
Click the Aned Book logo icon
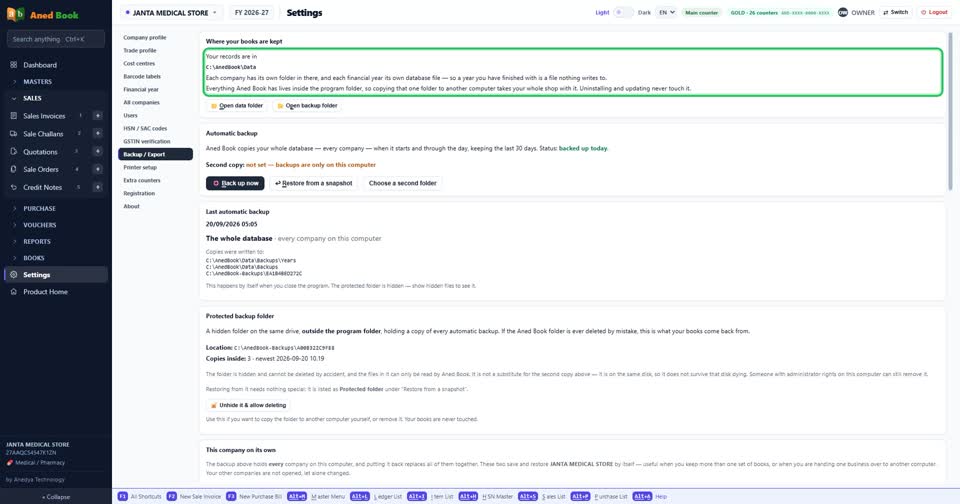[15, 14]
